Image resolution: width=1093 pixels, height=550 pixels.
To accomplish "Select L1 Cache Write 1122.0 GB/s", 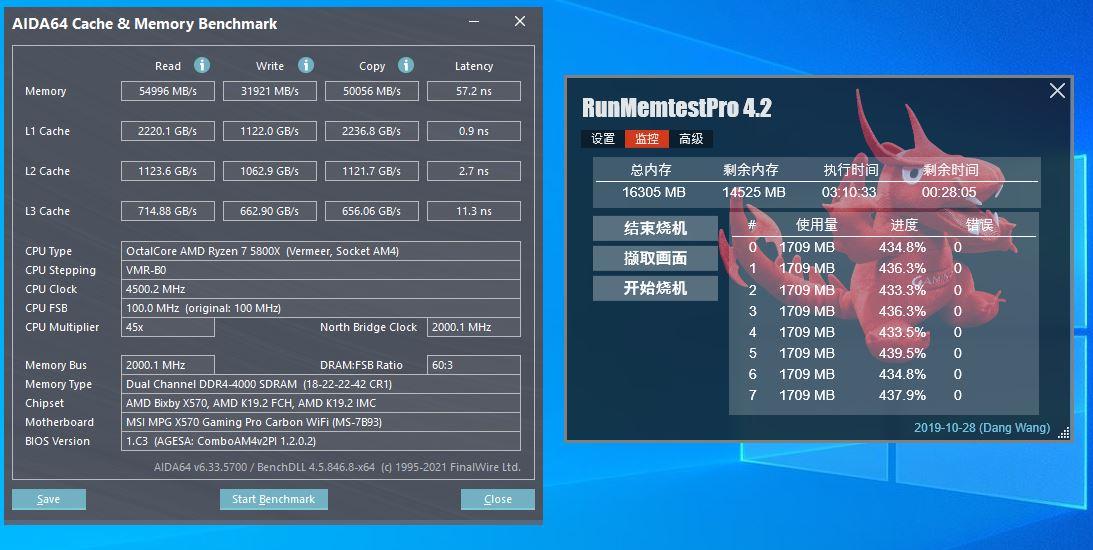I will [x=270, y=131].
